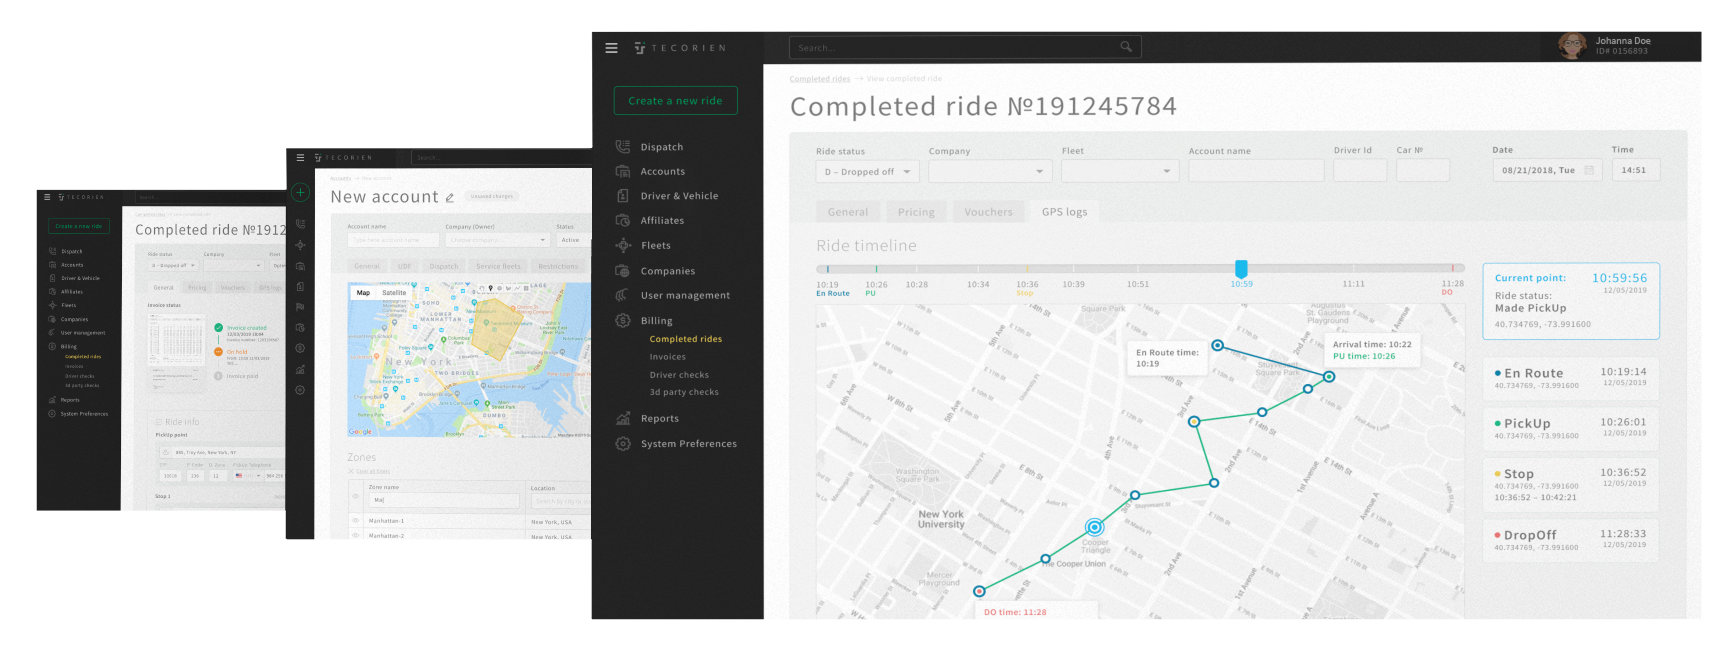The width and height of the screenshot is (1736, 653).
Task: Click reports chart icon in New account sidebar
Action: coord(300,369)
